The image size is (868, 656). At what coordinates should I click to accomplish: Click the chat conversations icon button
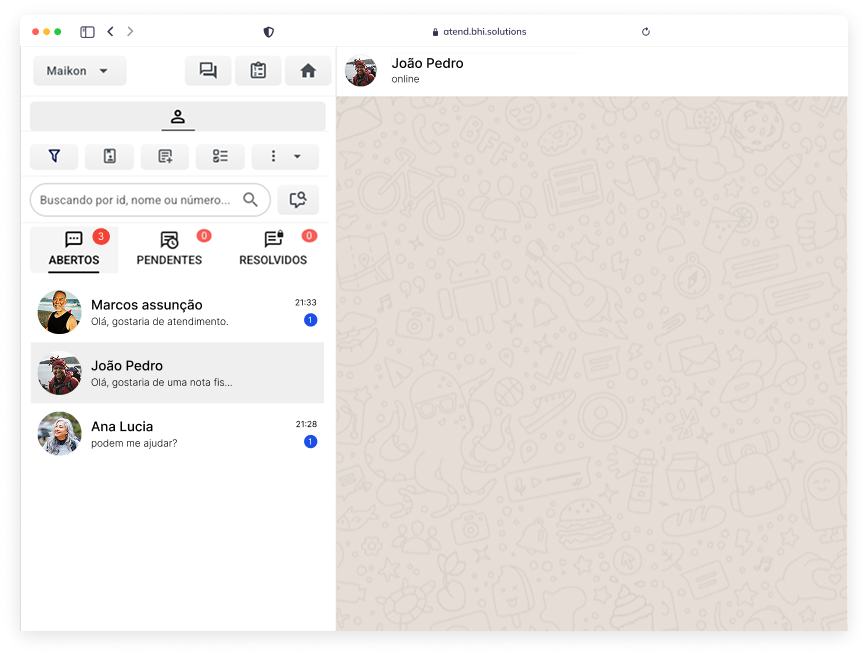[208, 71]
